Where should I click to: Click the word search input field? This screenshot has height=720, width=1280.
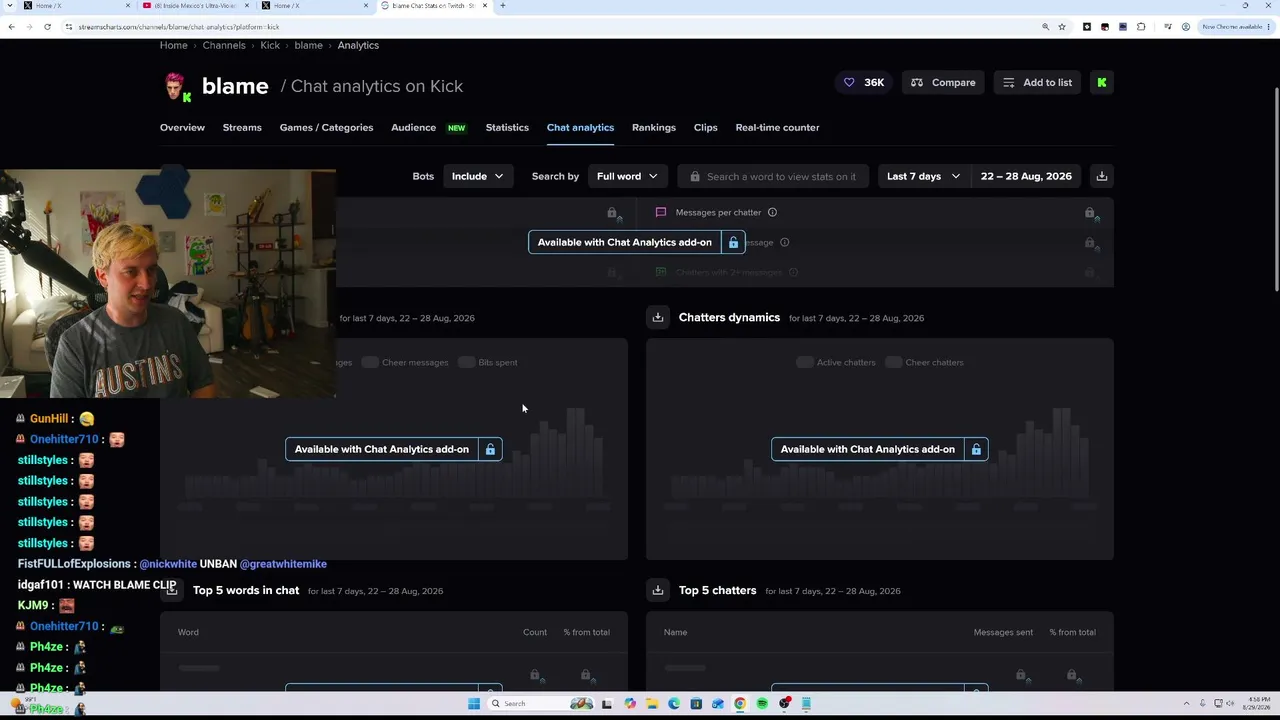pos(773,177)
